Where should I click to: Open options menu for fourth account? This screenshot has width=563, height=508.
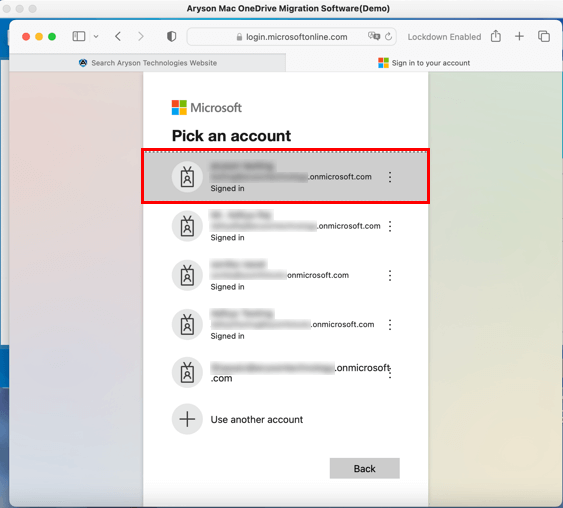pos(390,325)
